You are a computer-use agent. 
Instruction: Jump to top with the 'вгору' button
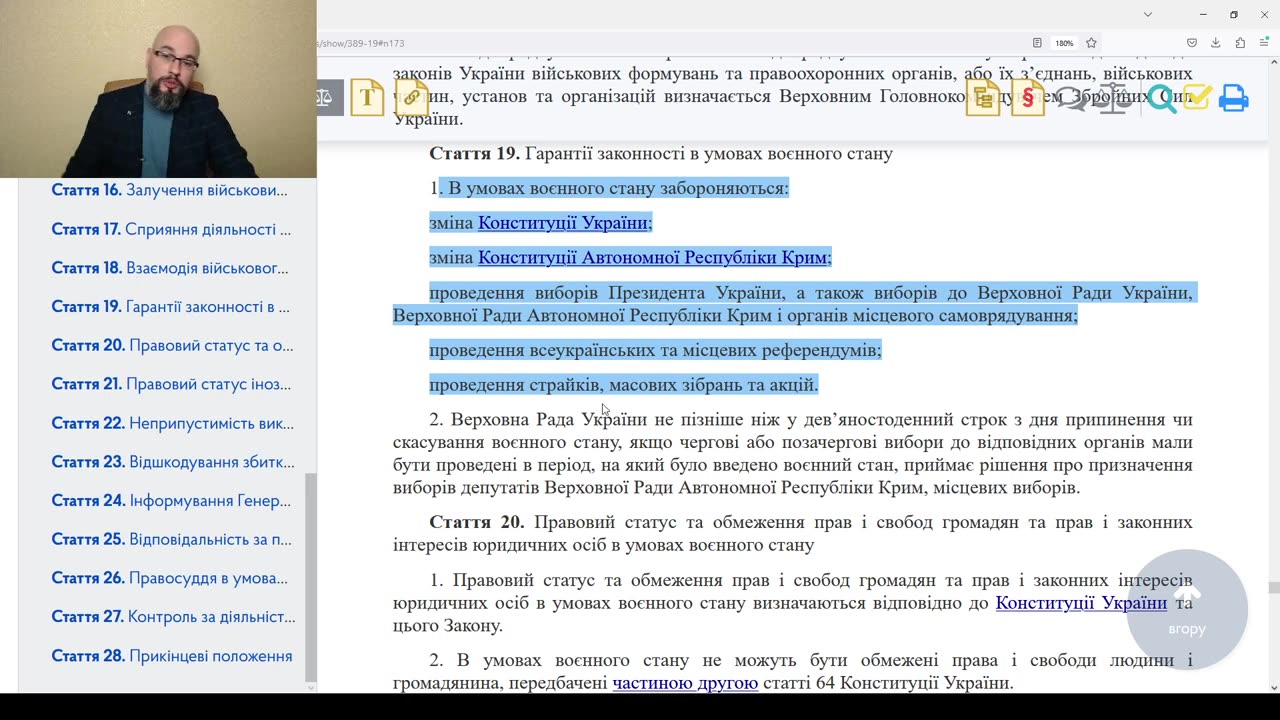[x=1187, y=610]
